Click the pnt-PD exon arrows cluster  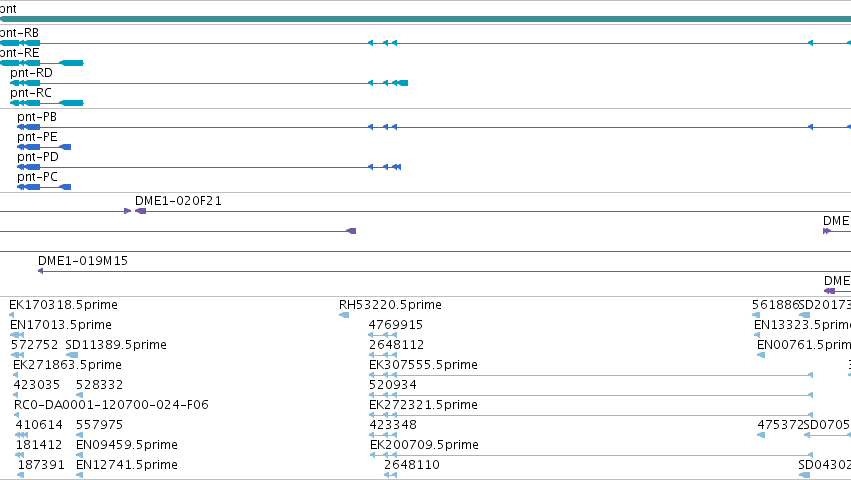(385, 167)
